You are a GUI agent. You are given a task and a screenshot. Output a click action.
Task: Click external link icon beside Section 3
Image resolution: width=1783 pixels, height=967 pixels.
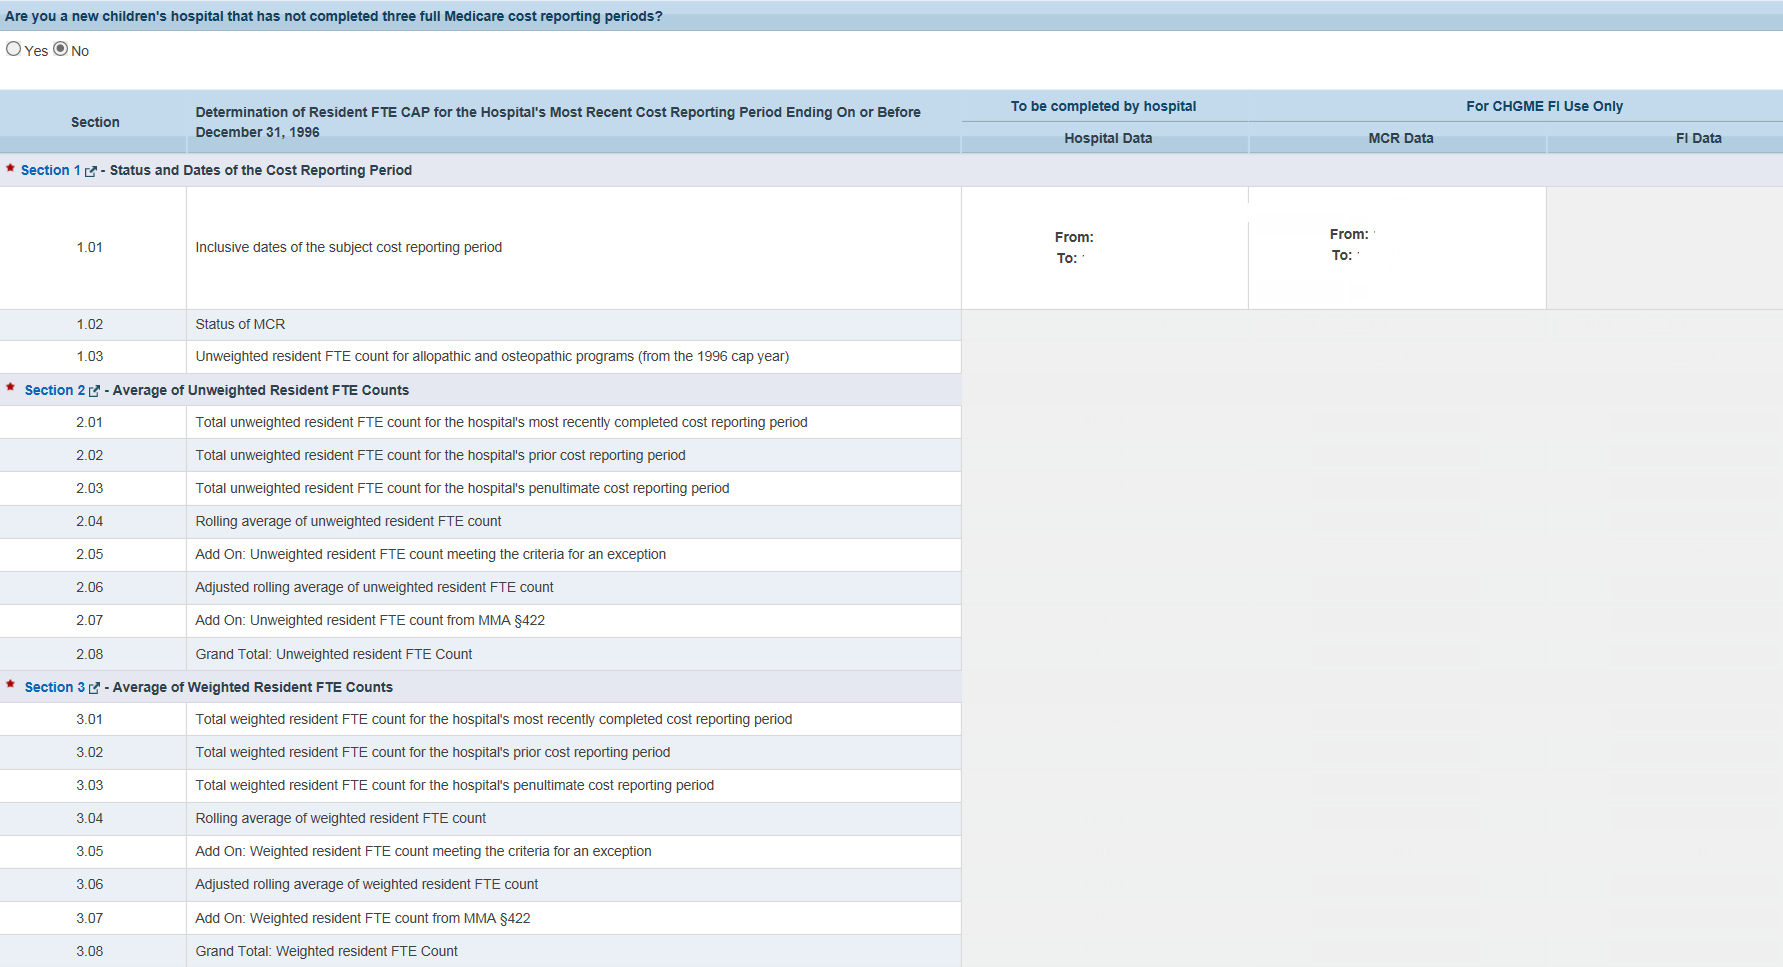pyautogui.click(x=95, y=688)
